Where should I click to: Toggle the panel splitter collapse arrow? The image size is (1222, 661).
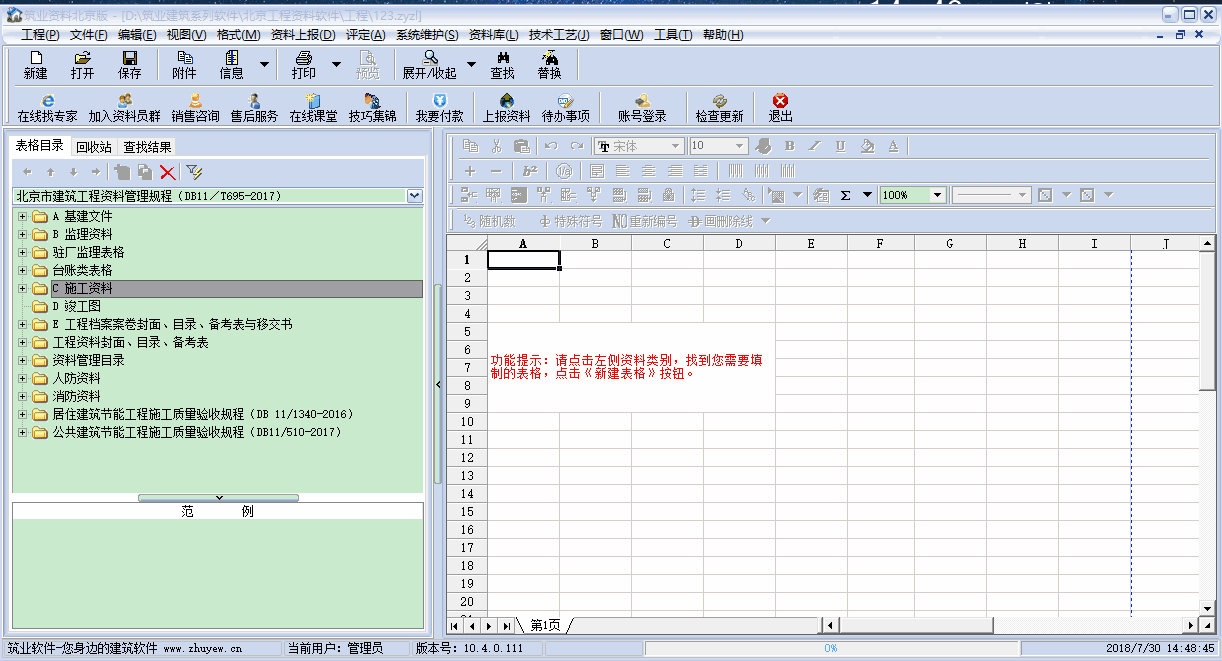tap(437, 383)
